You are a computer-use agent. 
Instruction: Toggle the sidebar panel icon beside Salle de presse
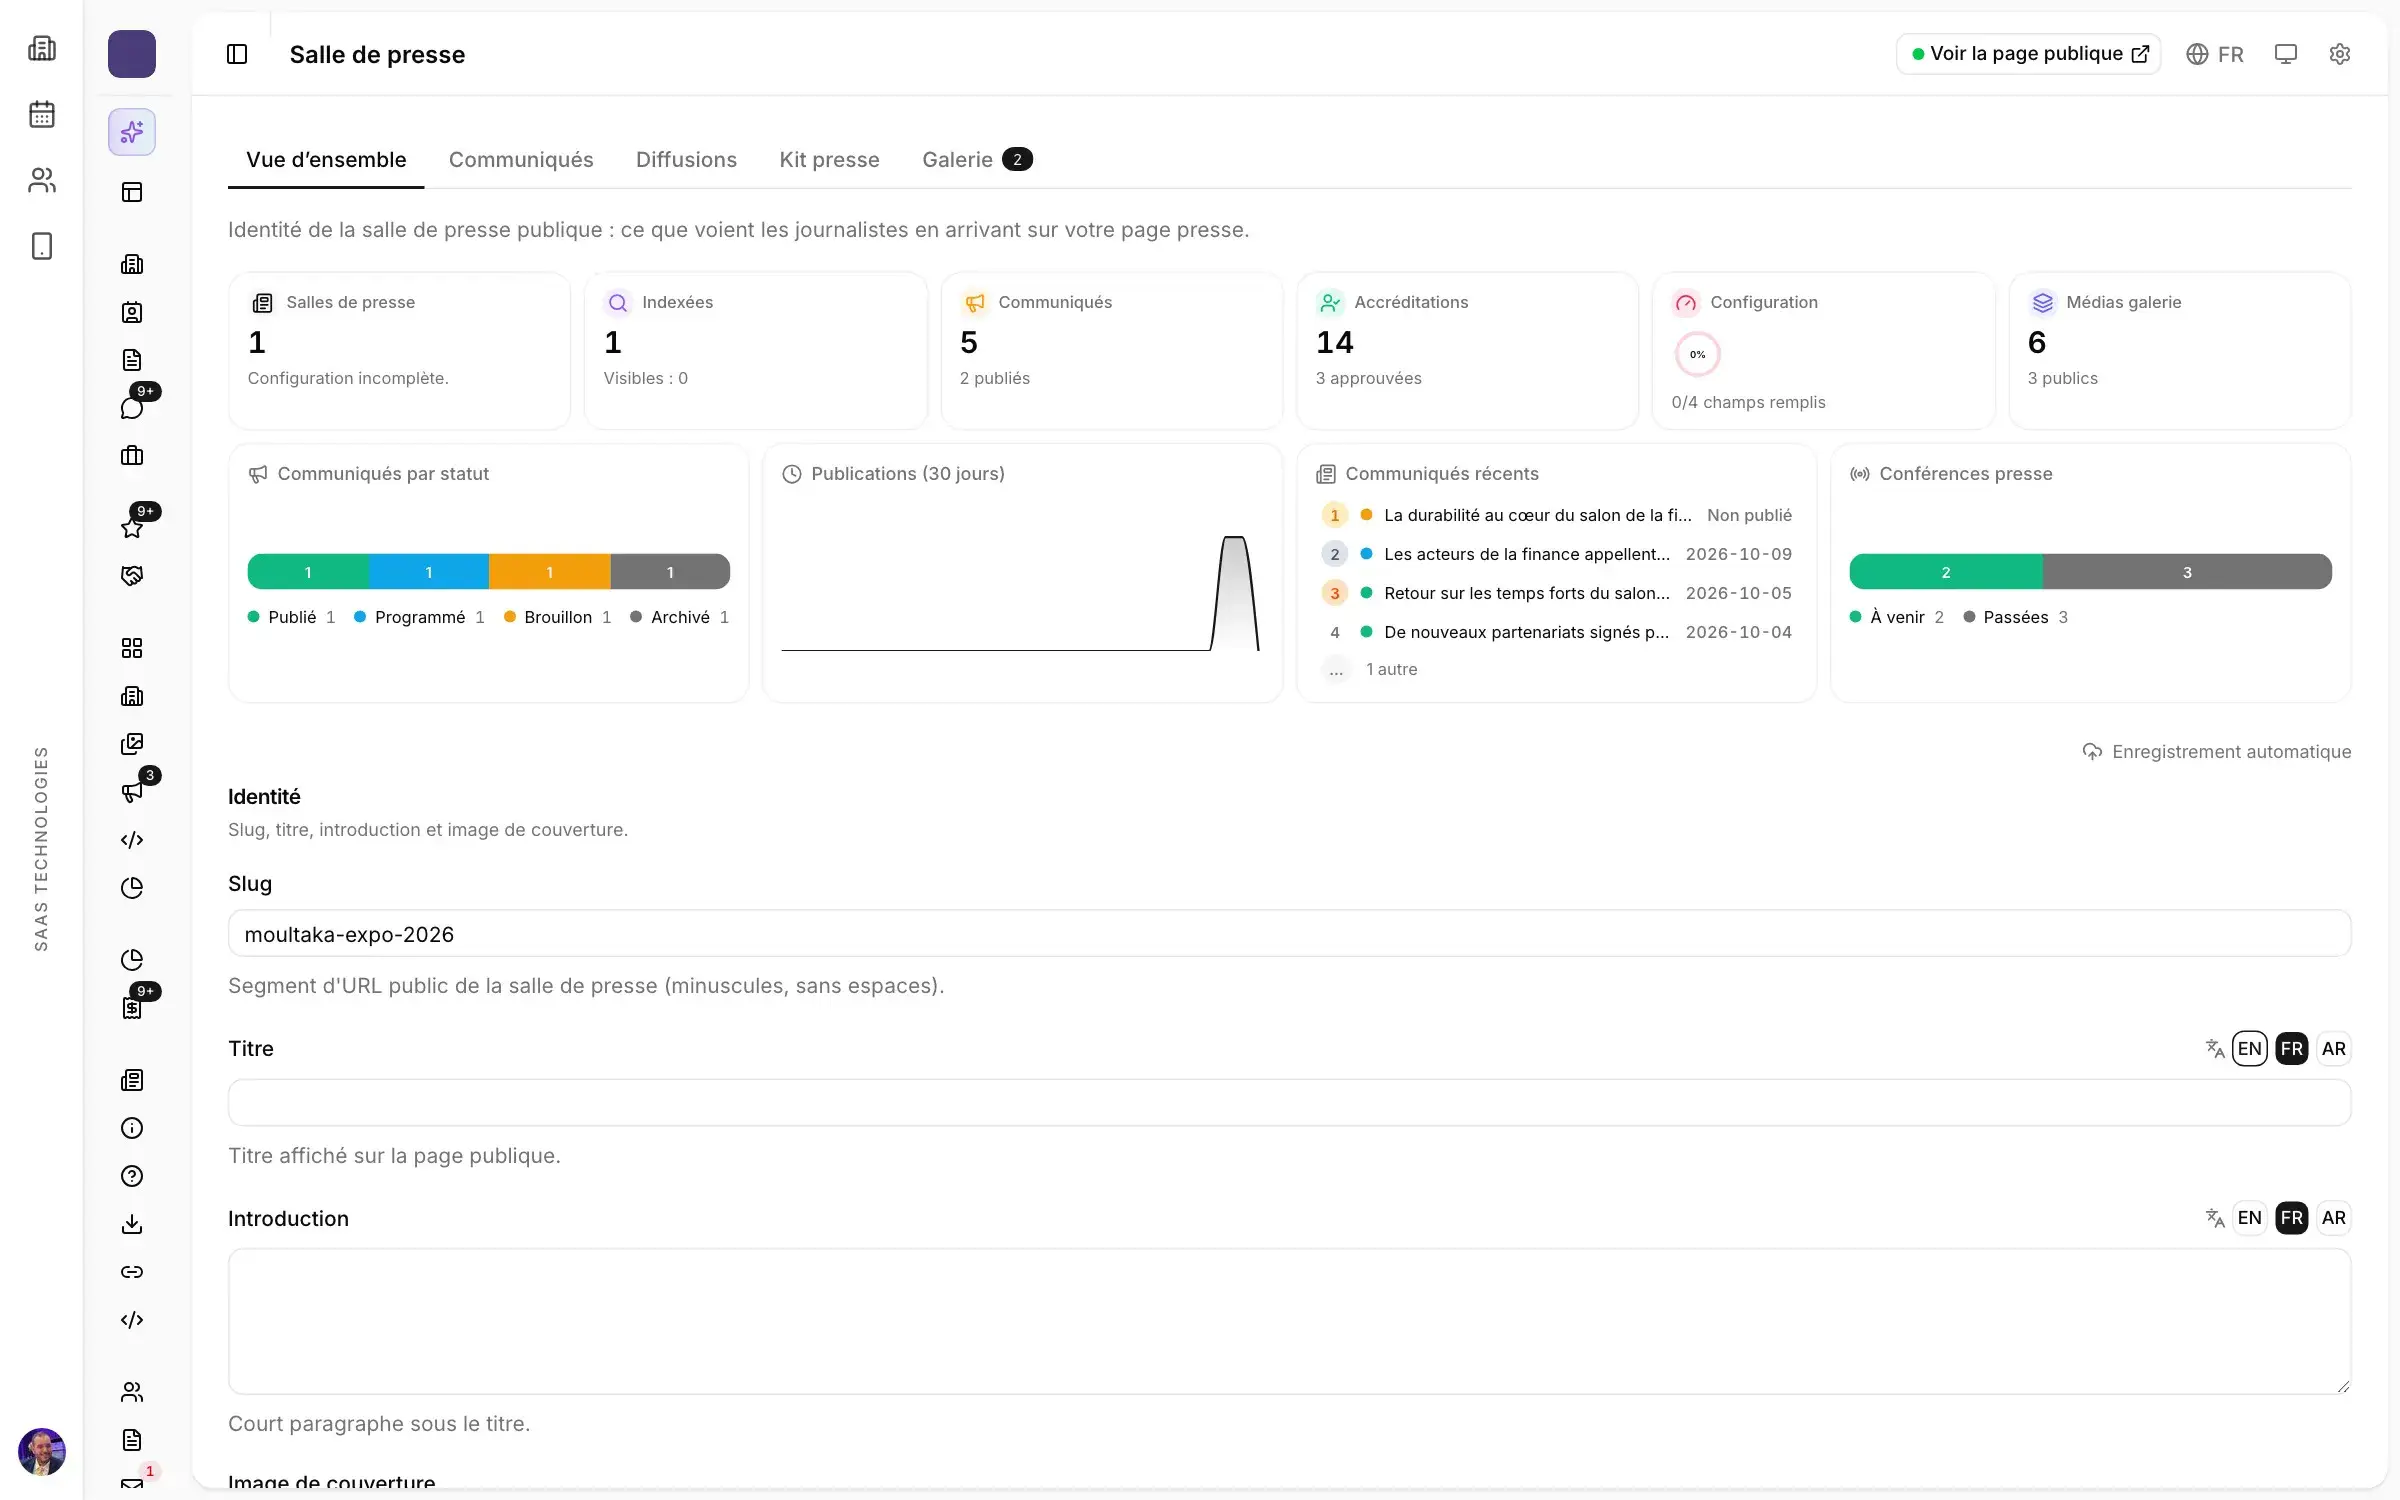coord(237,54)
